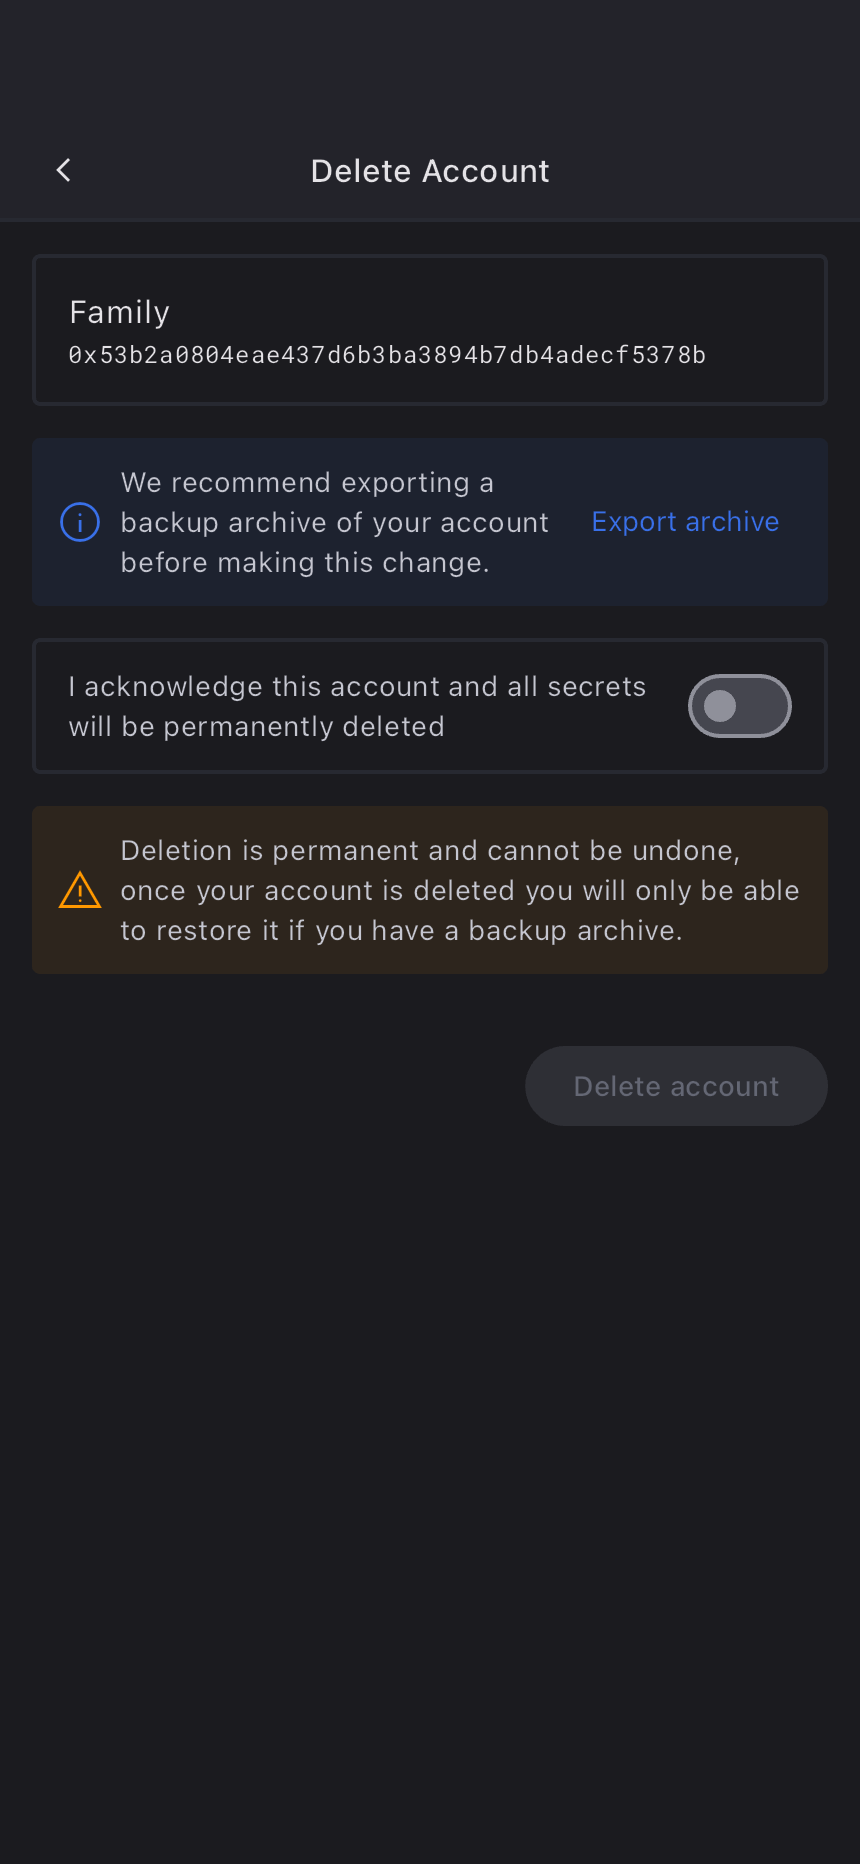Image resolution: width=860 pixels, height=1864 pixels.
Task: Click the "before making this change." line
Action: tap(305, 563)
